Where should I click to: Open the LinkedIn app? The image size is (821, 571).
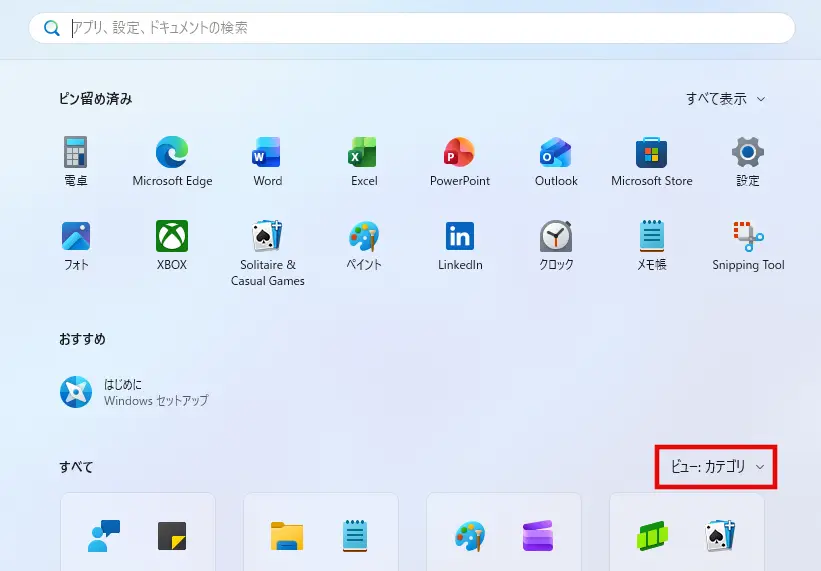460,245
